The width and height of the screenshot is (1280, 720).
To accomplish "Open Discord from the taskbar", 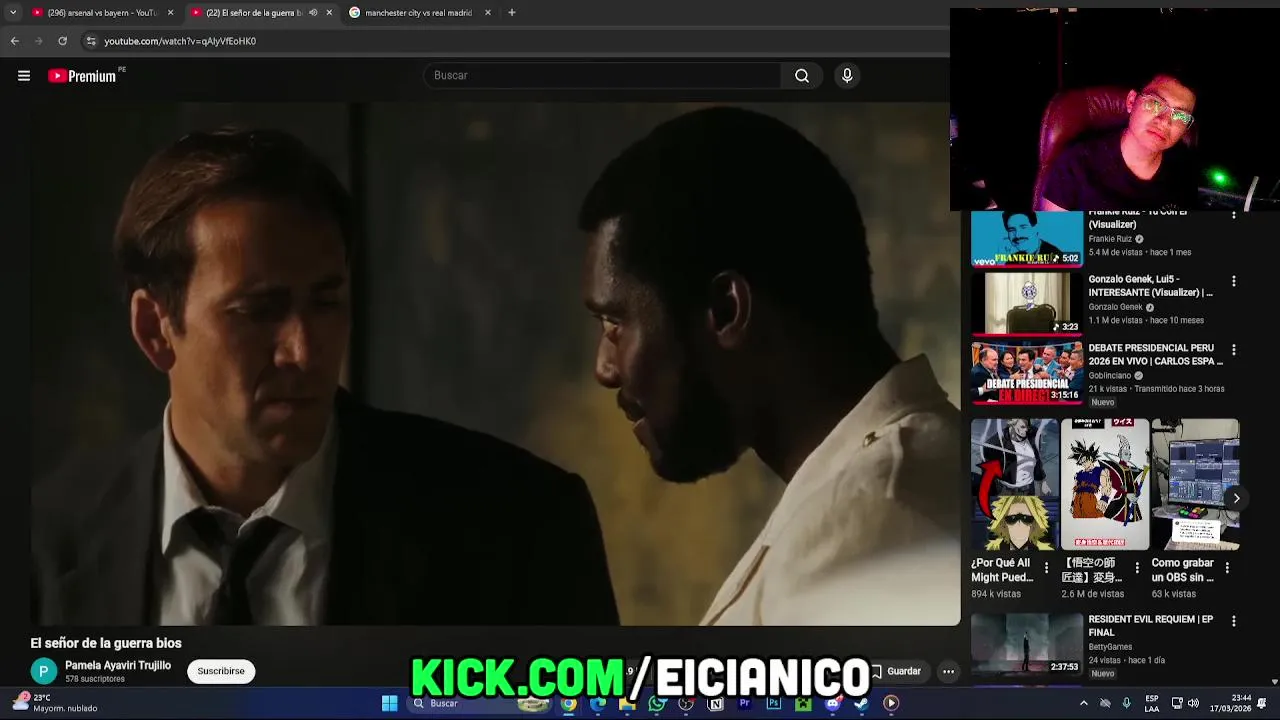I will [832, 703].
